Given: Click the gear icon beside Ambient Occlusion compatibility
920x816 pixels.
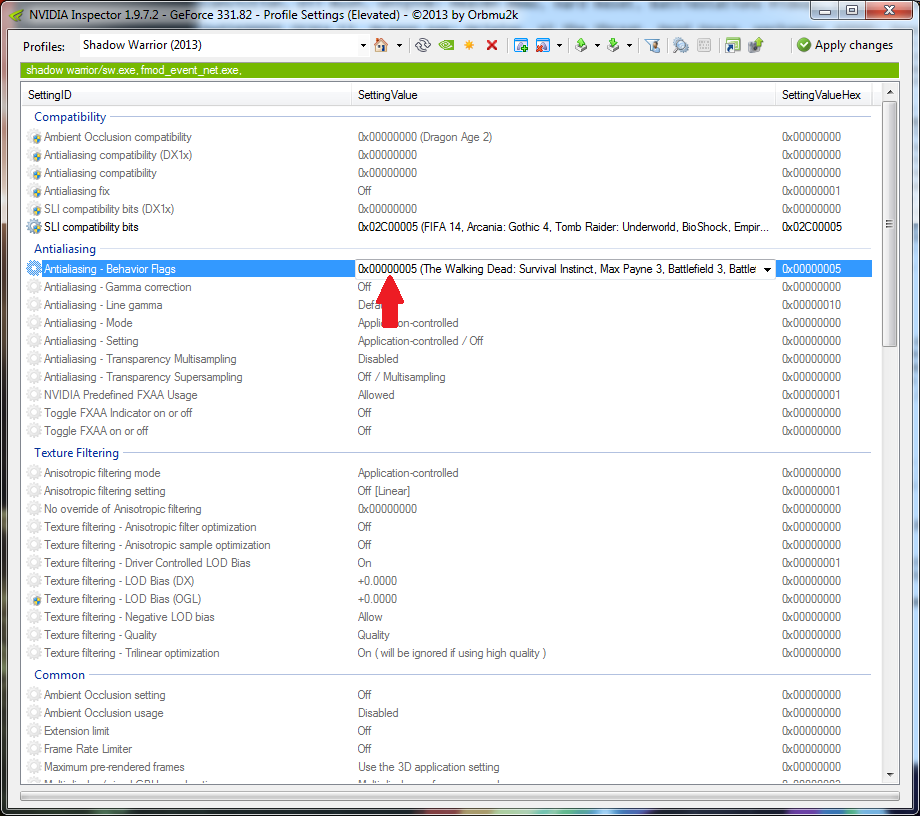Looking at the screenshot, I should coord(35,137).
